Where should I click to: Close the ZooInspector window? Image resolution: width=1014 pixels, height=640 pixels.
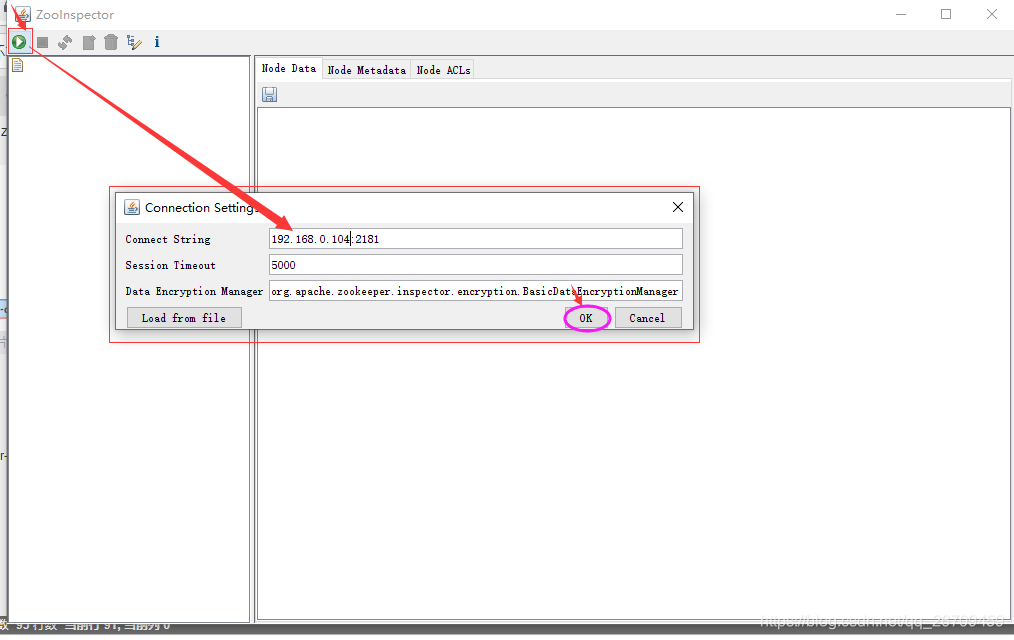[x=991, y=14]
